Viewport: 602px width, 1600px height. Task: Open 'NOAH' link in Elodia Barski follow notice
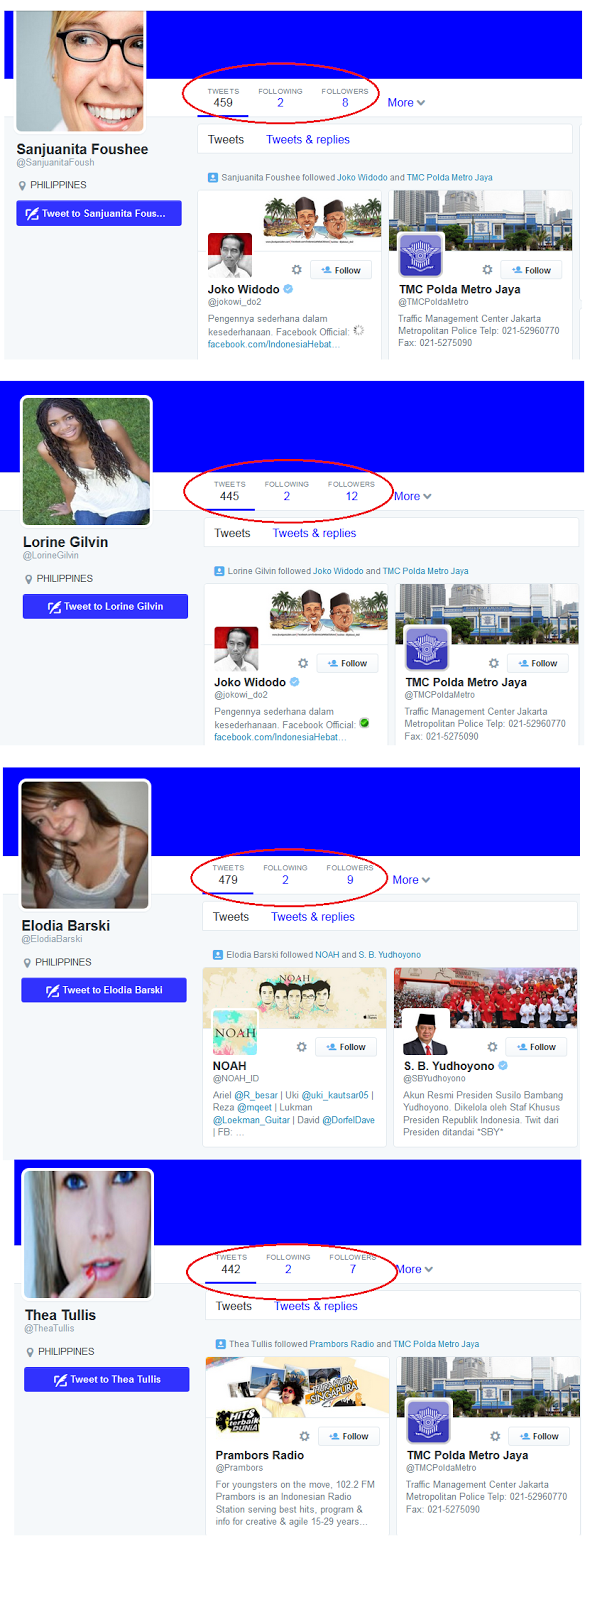[327, 955]
